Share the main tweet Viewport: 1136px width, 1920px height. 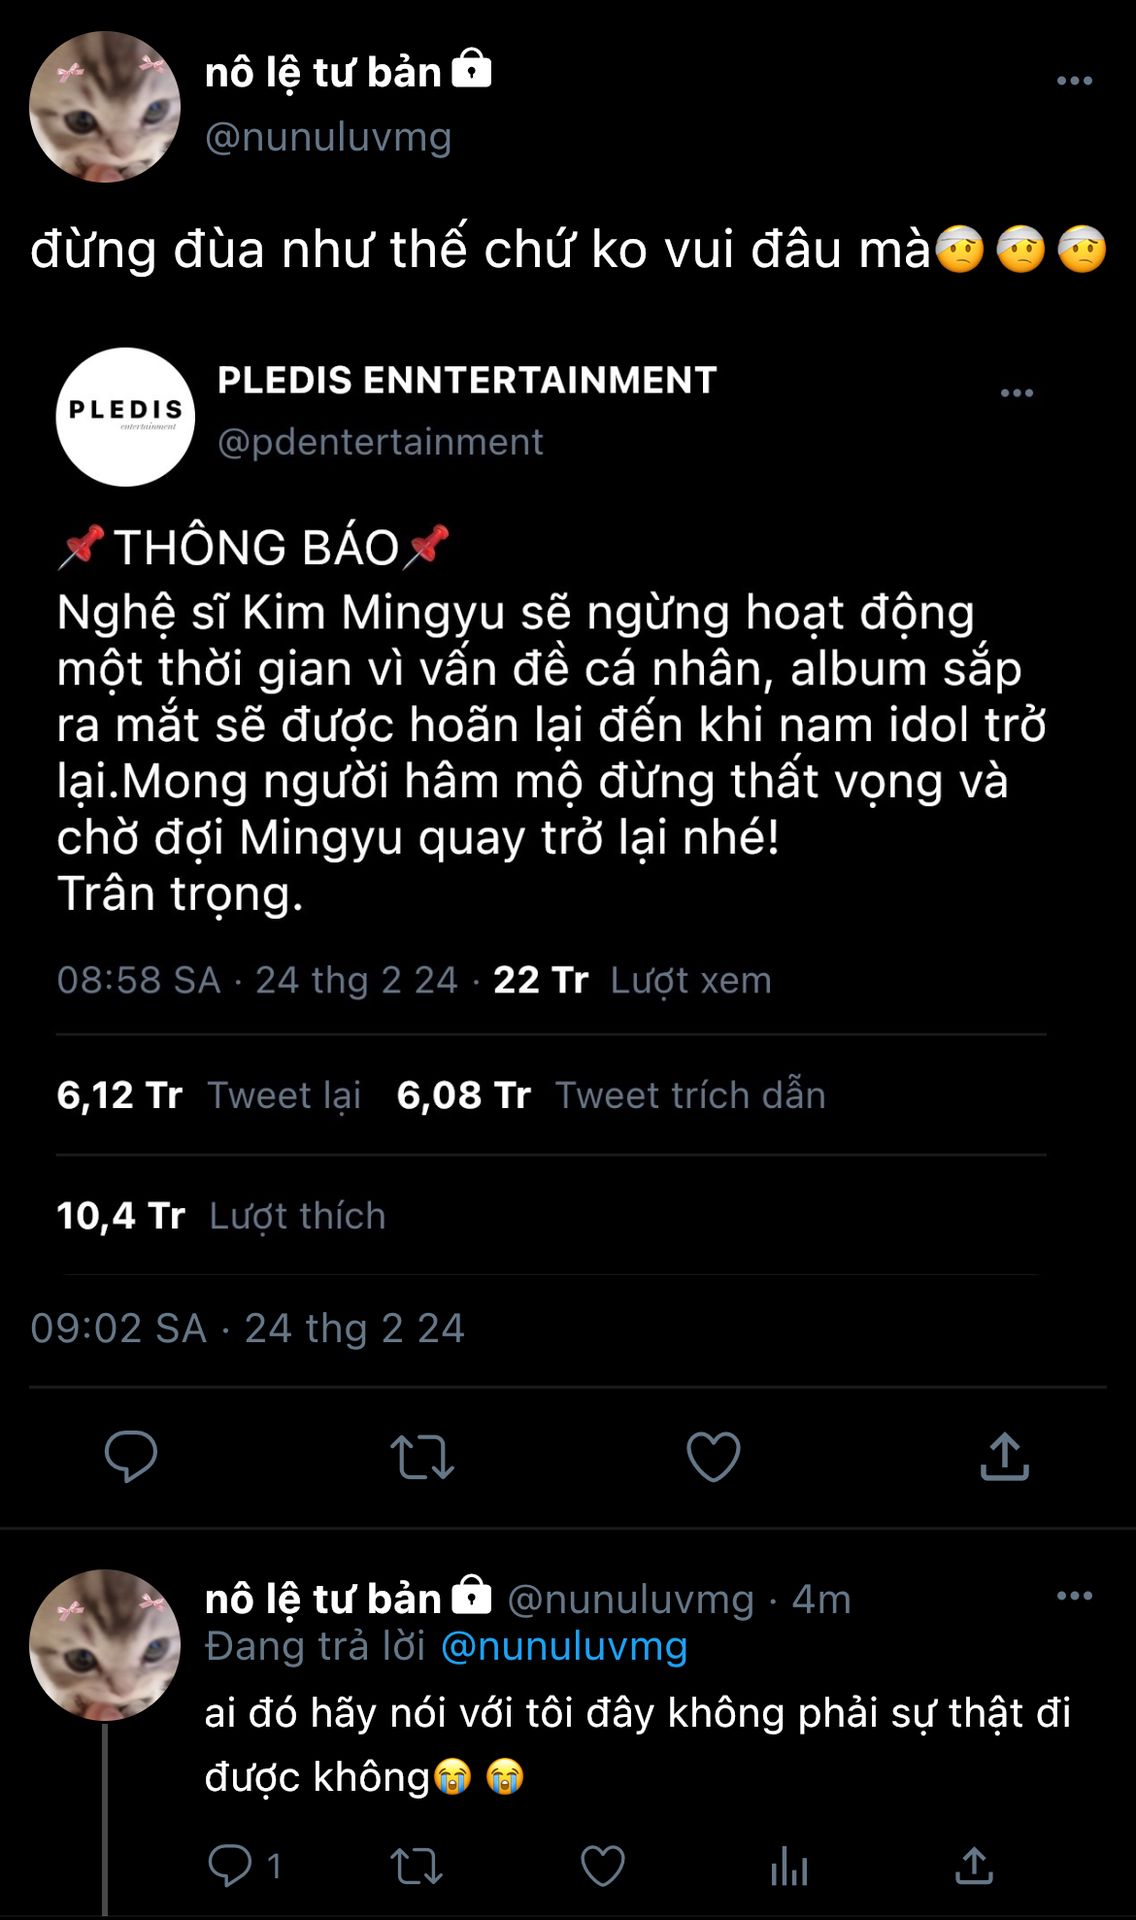point(1004,1456)
